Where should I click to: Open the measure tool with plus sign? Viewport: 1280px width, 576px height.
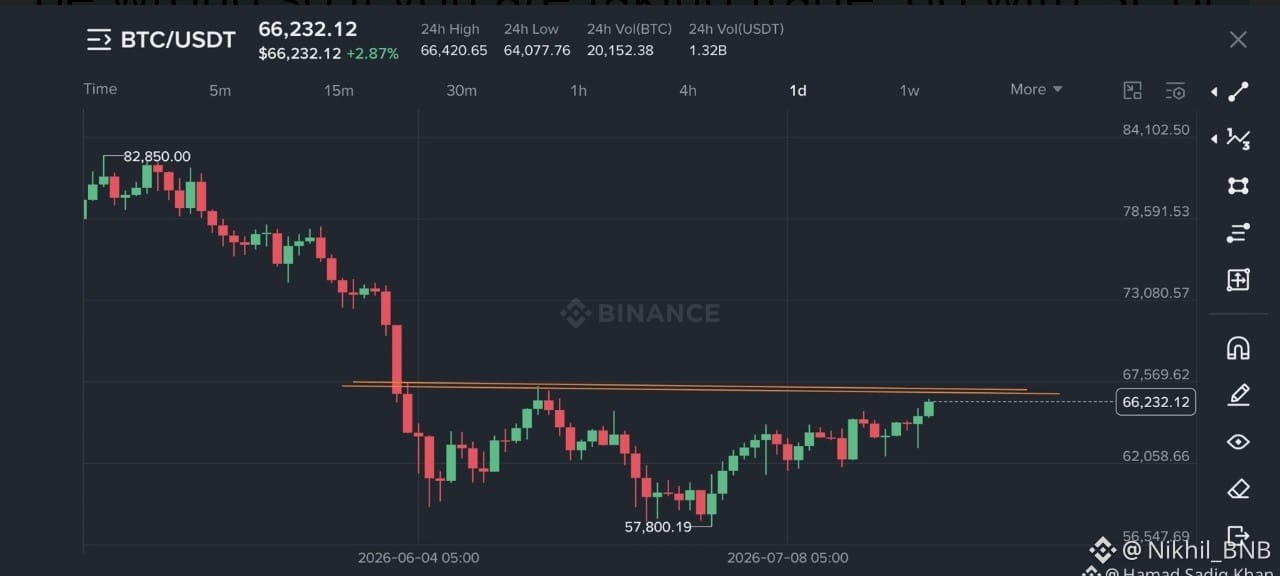1238,280
